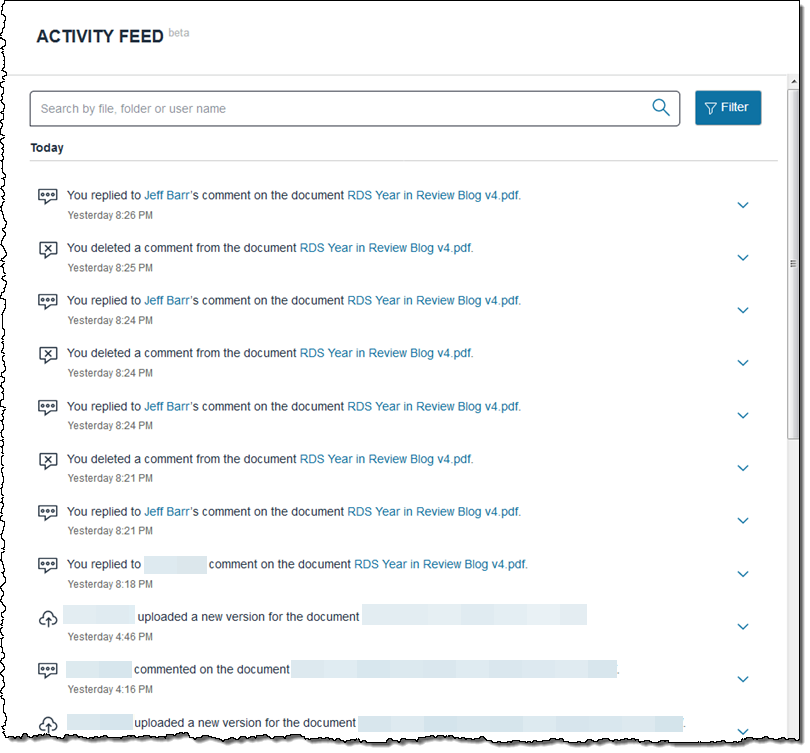The height and width of the screenshot is (753, 810).
Task: Click comment icon for the 8:26 PM reply
Action: [47, 196]
